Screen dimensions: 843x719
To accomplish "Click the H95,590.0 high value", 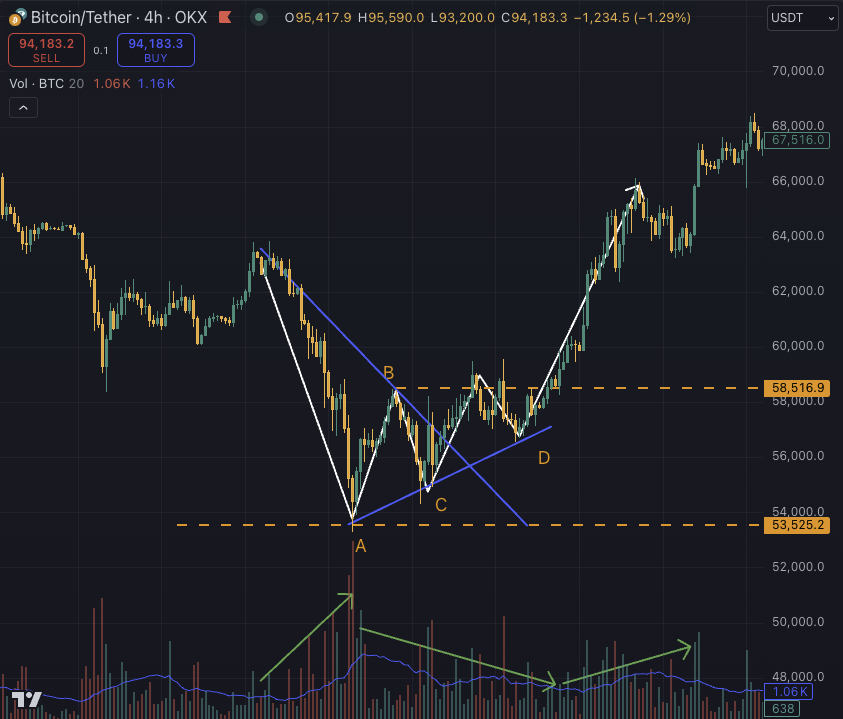I will click(391, 18).
